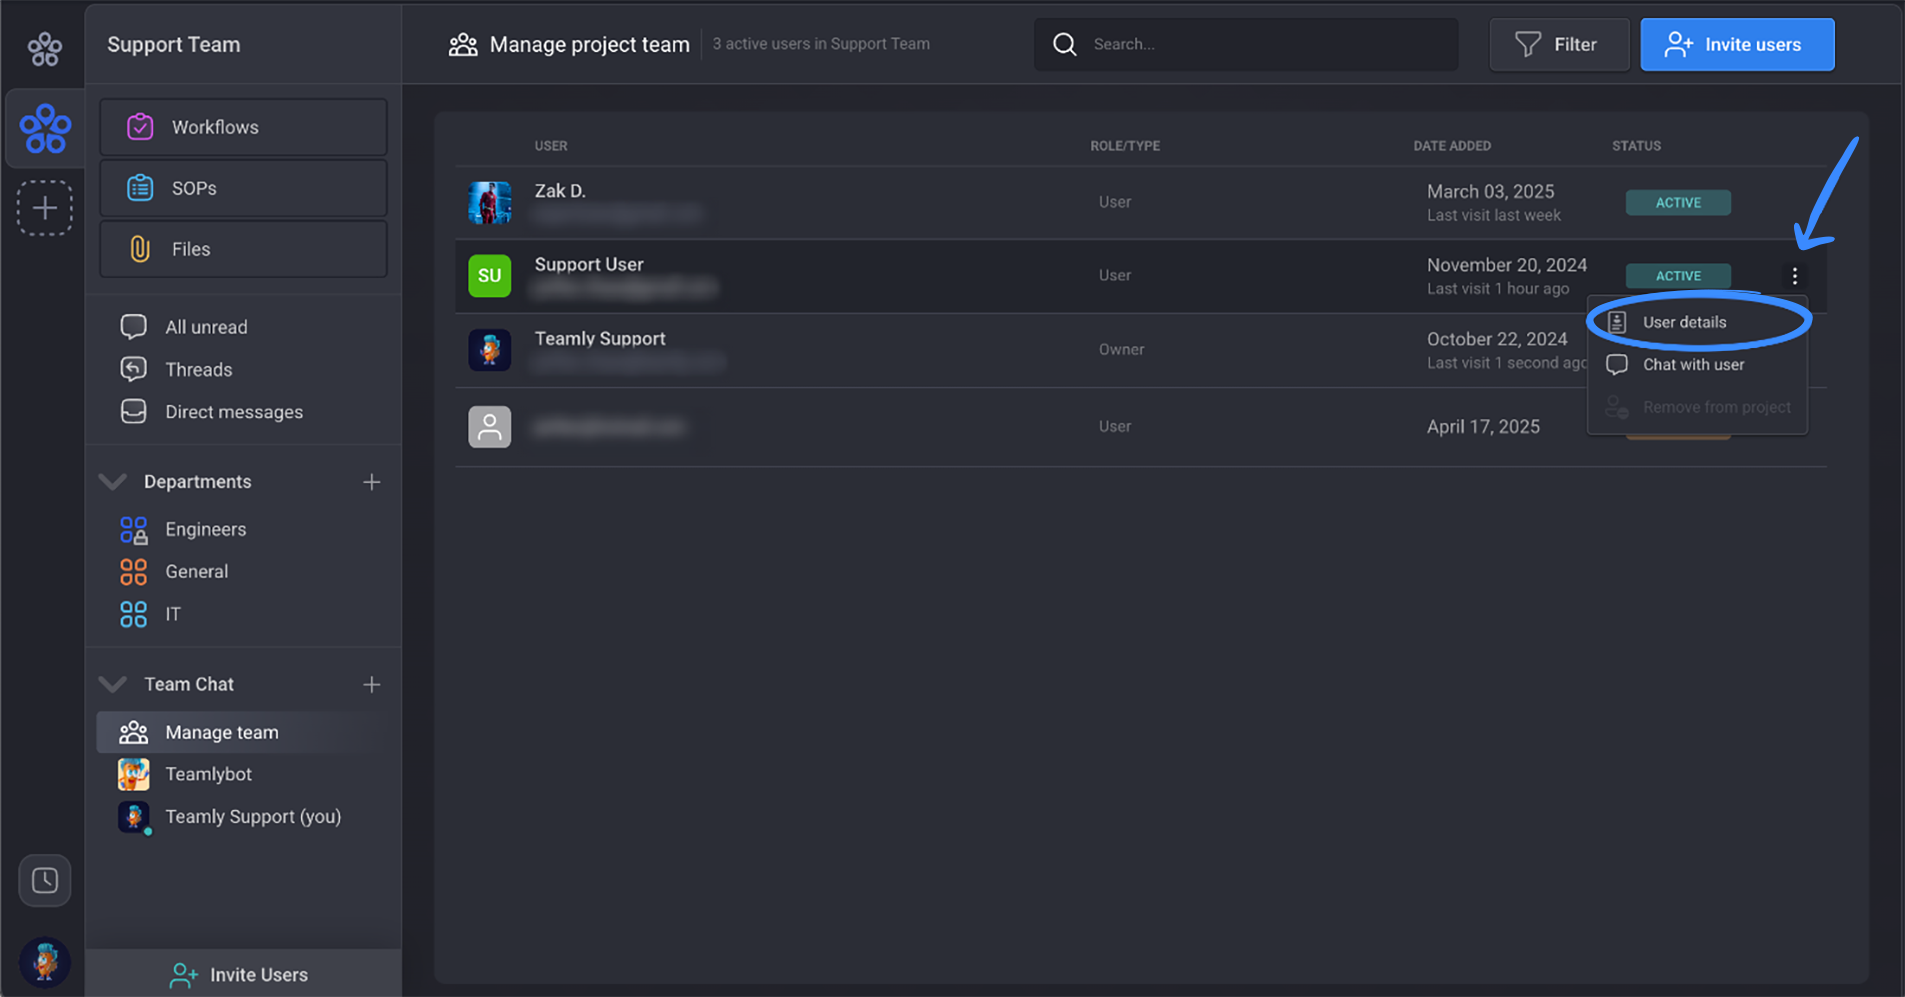Click the Threads reply icon
Image resolution: width=1905 pixels, height=997 pixels.
(133, 369)
